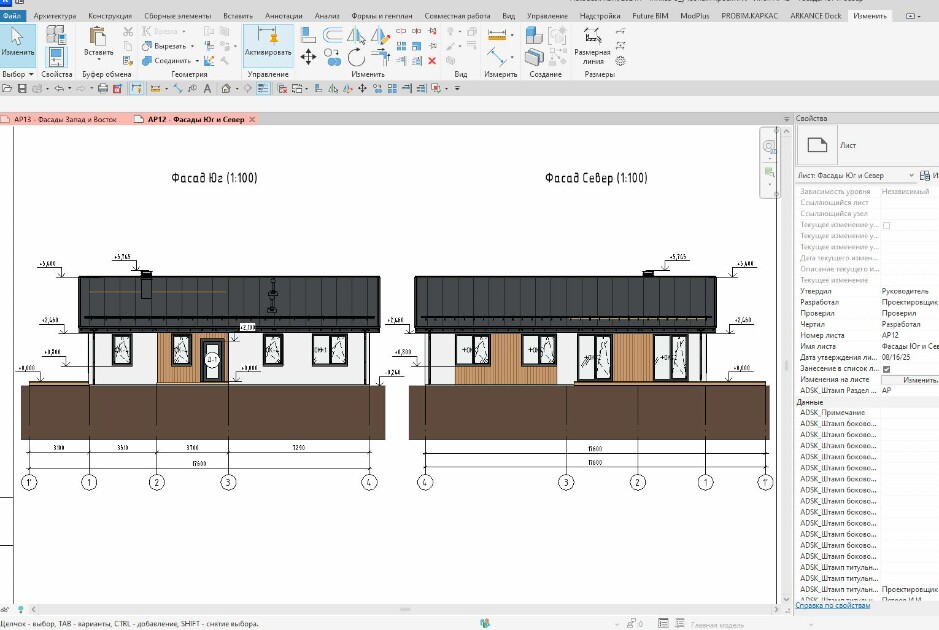Switch to the ModPlus ribbon tab

click(695, 16)
